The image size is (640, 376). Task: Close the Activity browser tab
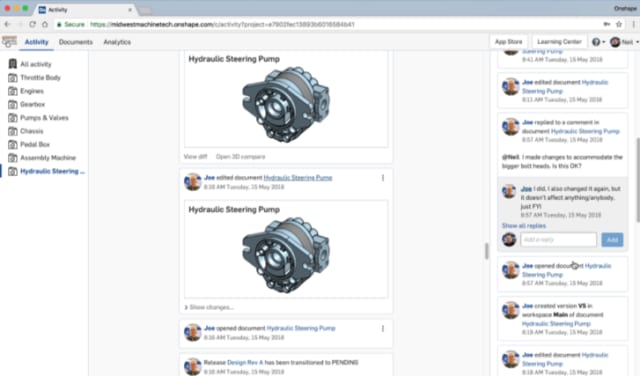coord(130,10)
